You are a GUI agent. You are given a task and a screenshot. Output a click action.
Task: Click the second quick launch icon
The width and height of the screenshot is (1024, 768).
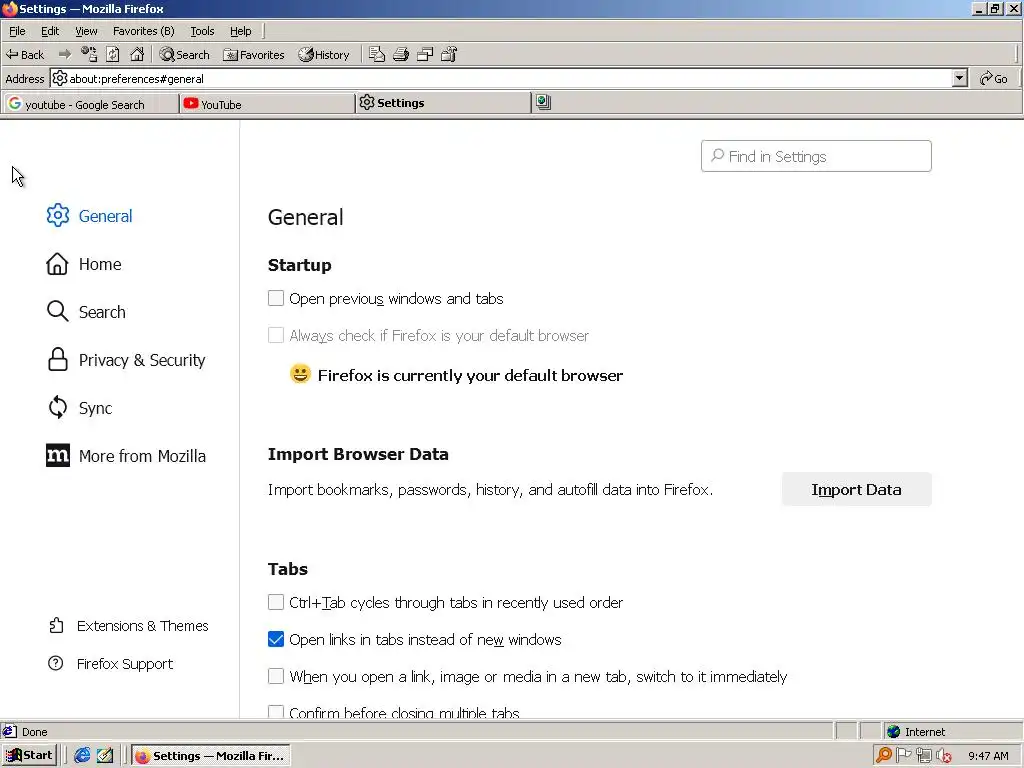[104, 756]
